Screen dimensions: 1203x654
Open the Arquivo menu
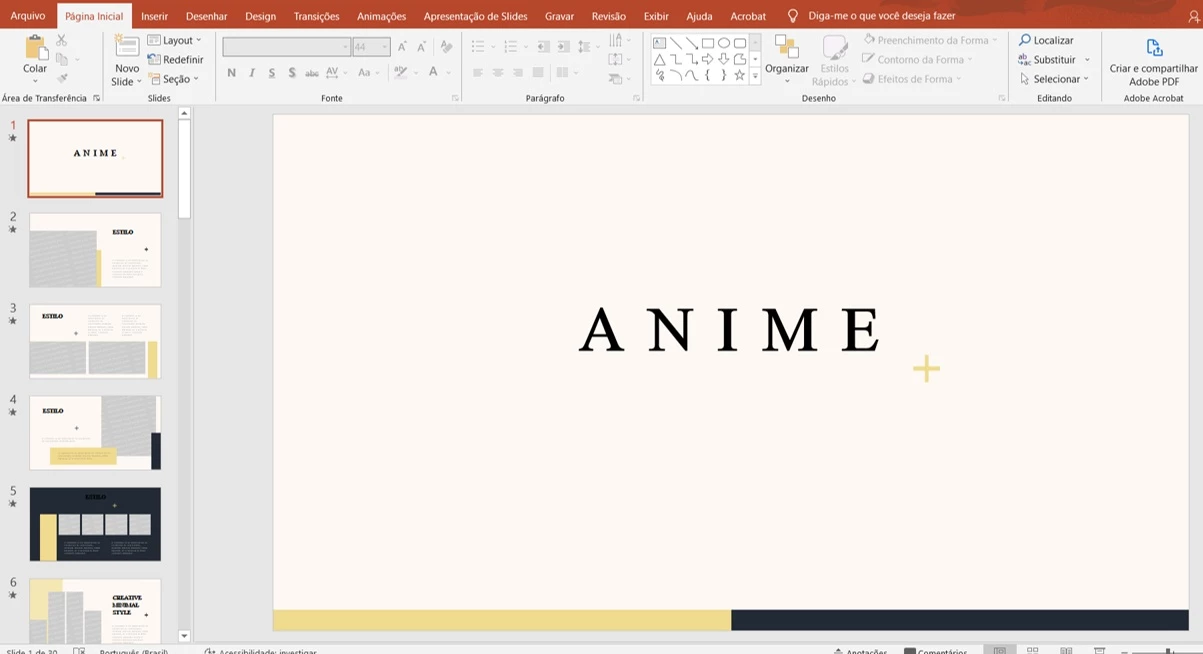point(28,16)
